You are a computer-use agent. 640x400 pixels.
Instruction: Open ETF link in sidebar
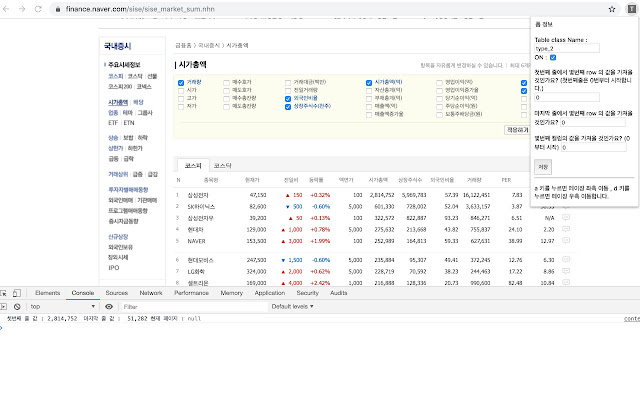pyautogui.click(x=113, y=123)
